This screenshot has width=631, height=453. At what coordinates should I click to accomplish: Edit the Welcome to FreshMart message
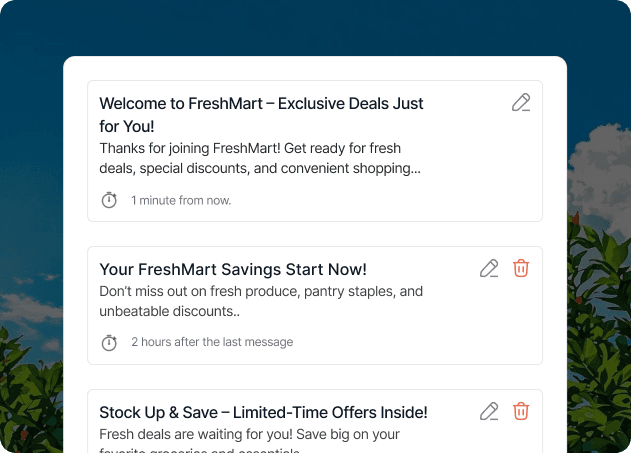point(520,102)
